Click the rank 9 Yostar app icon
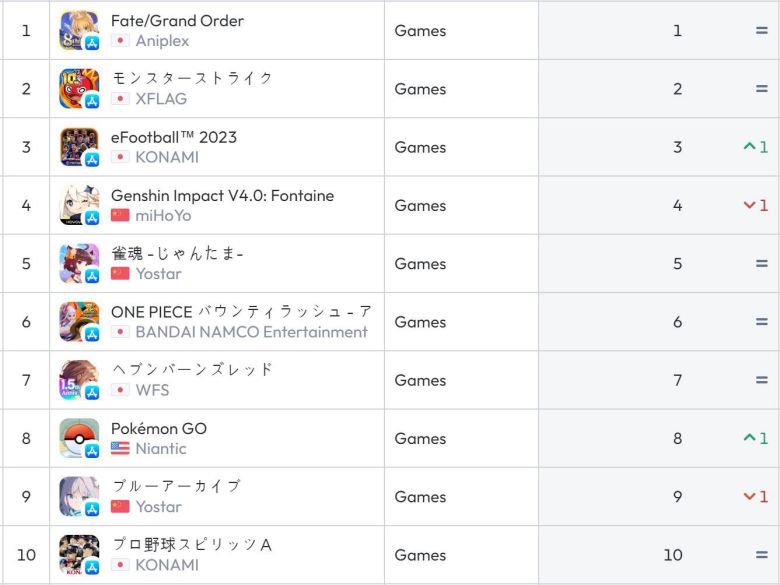The width and height of the screenshot is (780, 585). (79, 496)
